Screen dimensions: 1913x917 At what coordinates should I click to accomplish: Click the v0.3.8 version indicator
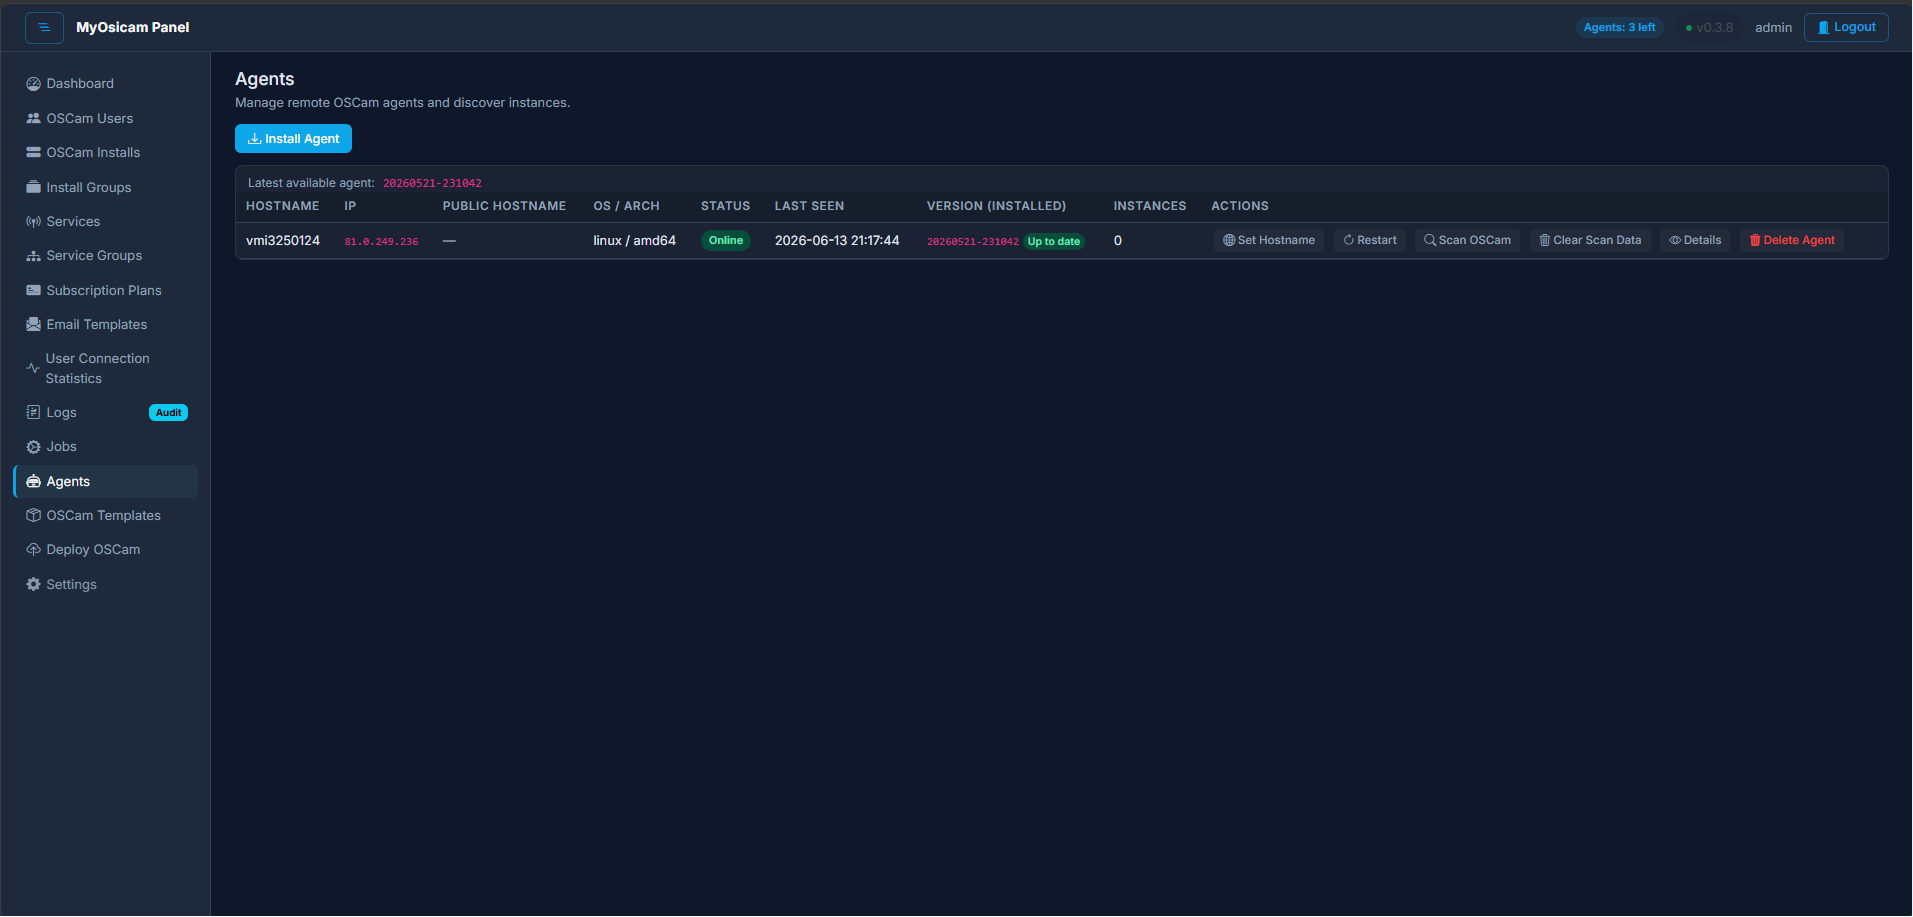point(1709,28)
